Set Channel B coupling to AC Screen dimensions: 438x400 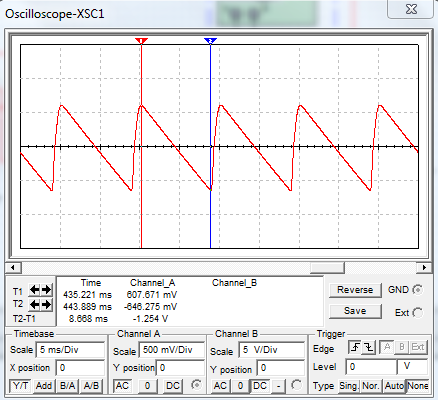220,386
